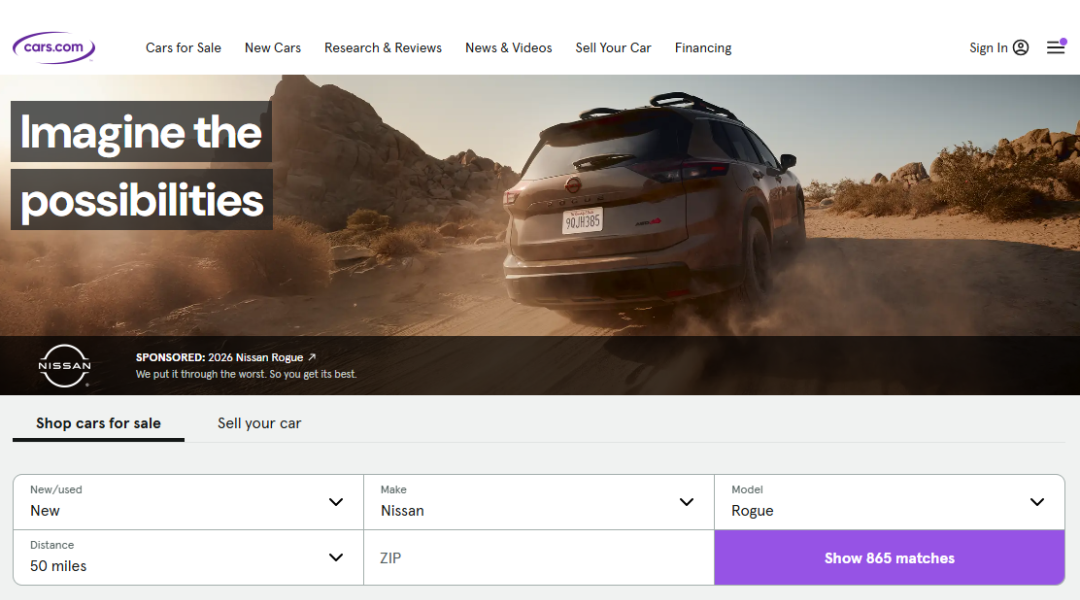Screen dimensions: 1080x600
Task: Switch to the Shop cars for sale tab
Action: [98, 424]
